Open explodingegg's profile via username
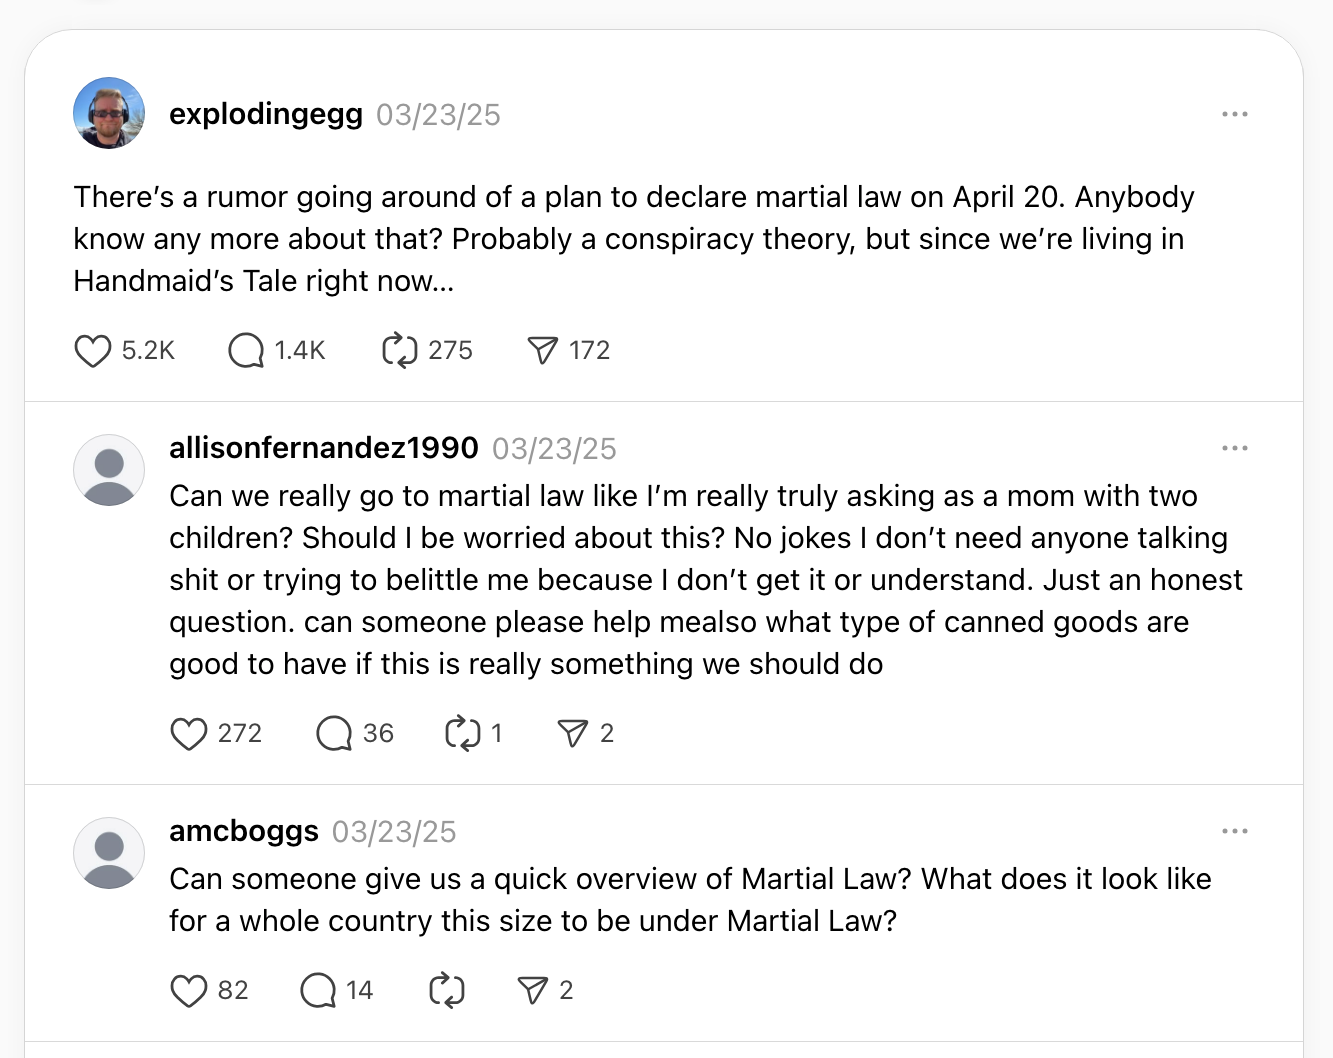Screen dimensions: 1333x1058 pos(266,115)
